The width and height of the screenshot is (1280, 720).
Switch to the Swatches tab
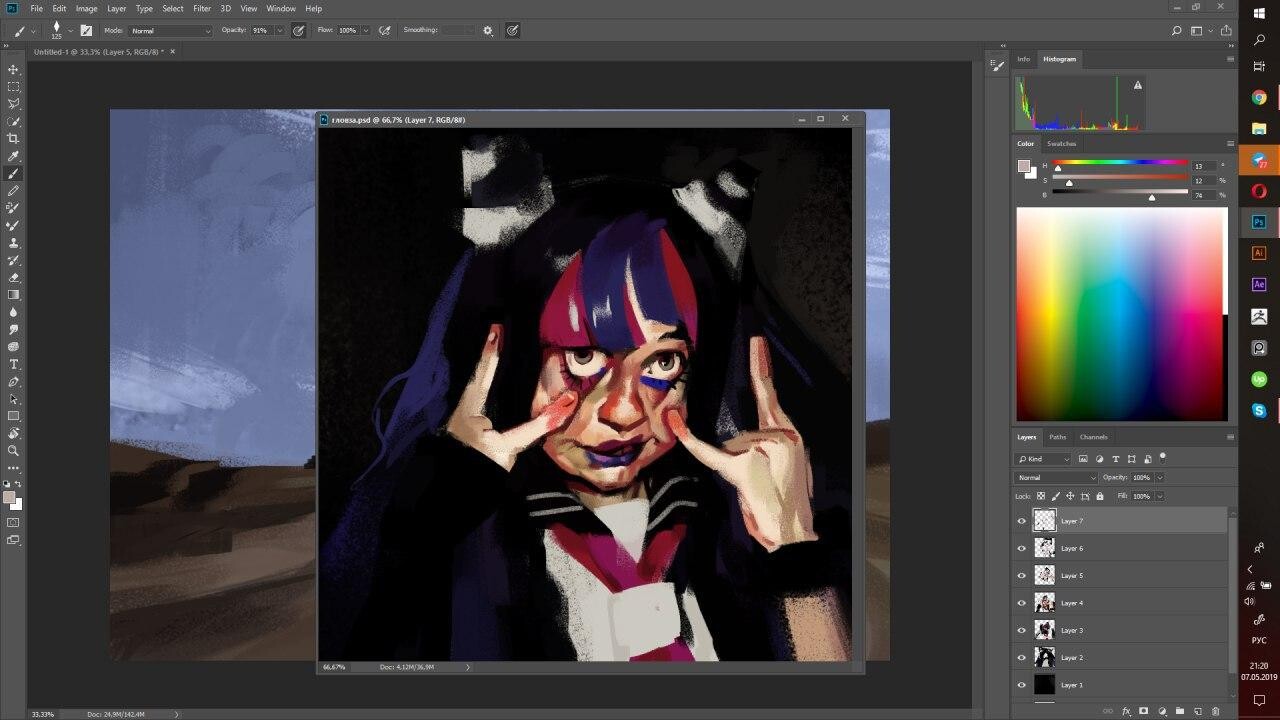(1061, 144)
